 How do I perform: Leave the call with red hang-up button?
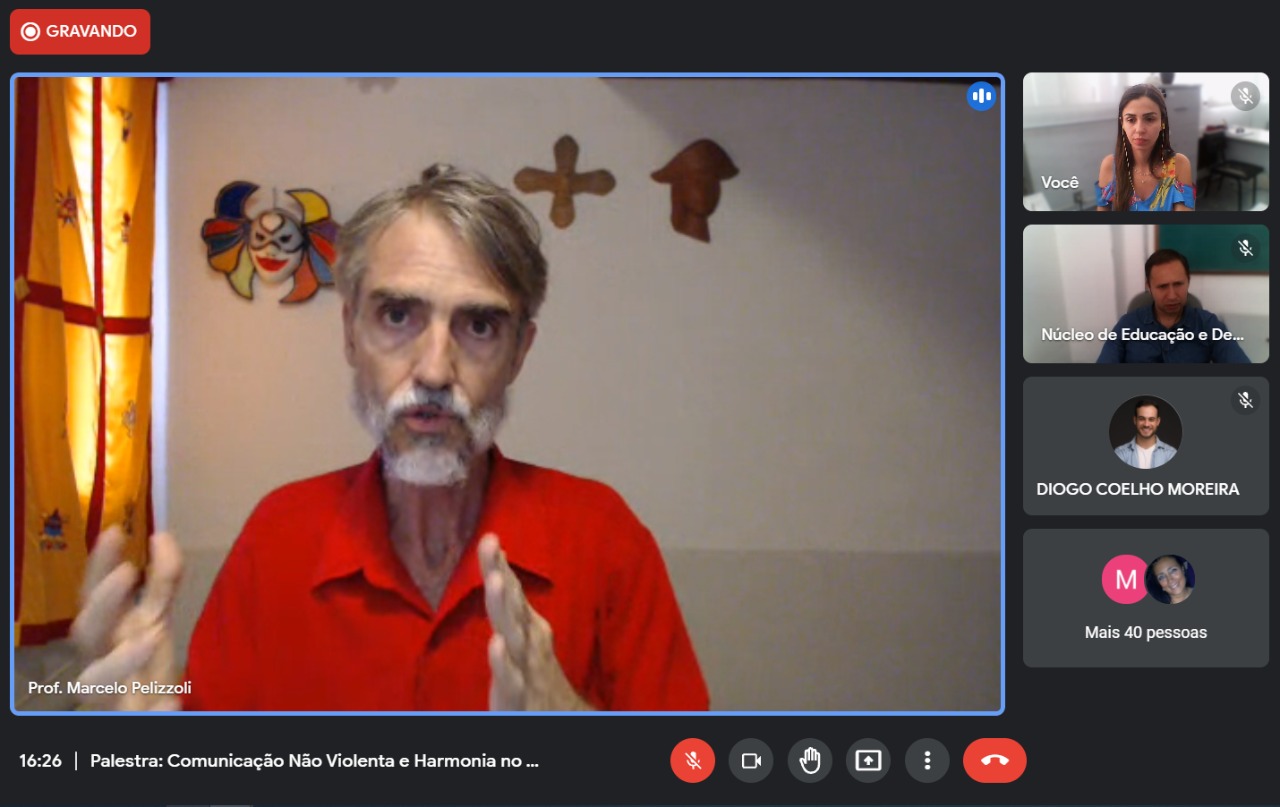[x=994, y=761]
